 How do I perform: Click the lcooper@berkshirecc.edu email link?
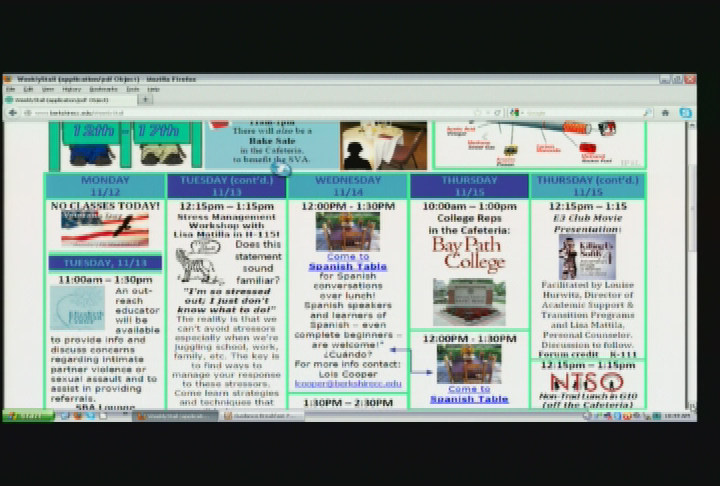coord(347,383)
